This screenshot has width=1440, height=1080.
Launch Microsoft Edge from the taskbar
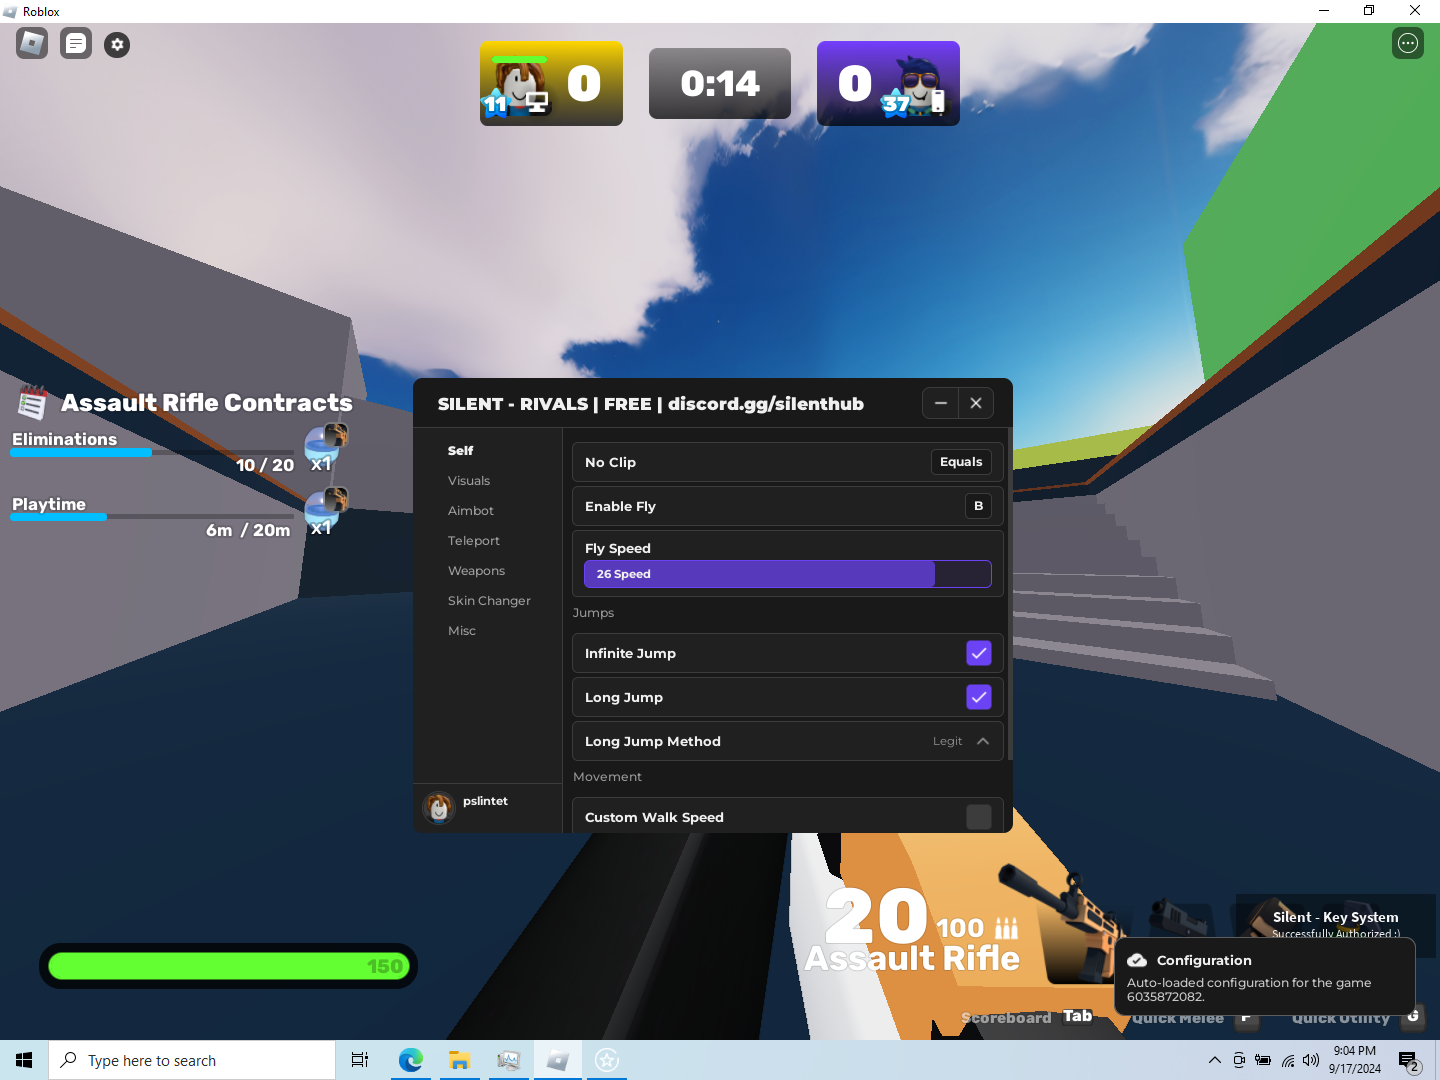pyautogui.click(x=410, y=1060)
